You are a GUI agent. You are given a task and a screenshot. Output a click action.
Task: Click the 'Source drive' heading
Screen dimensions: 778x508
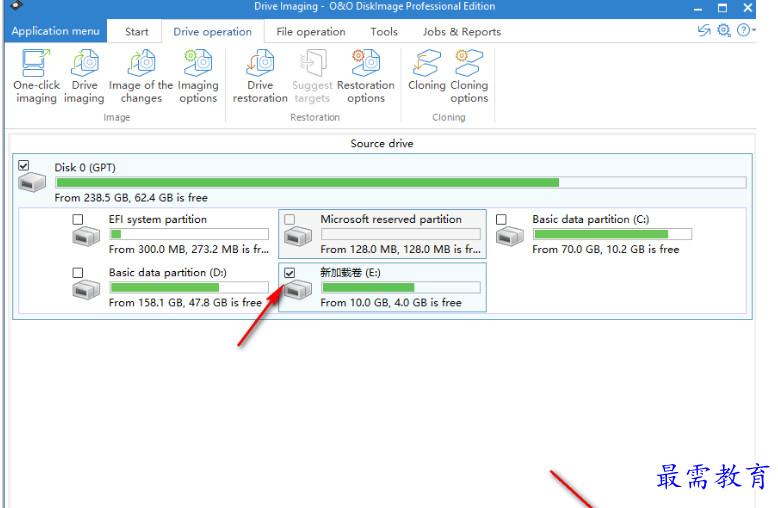[x=382, y=144]
